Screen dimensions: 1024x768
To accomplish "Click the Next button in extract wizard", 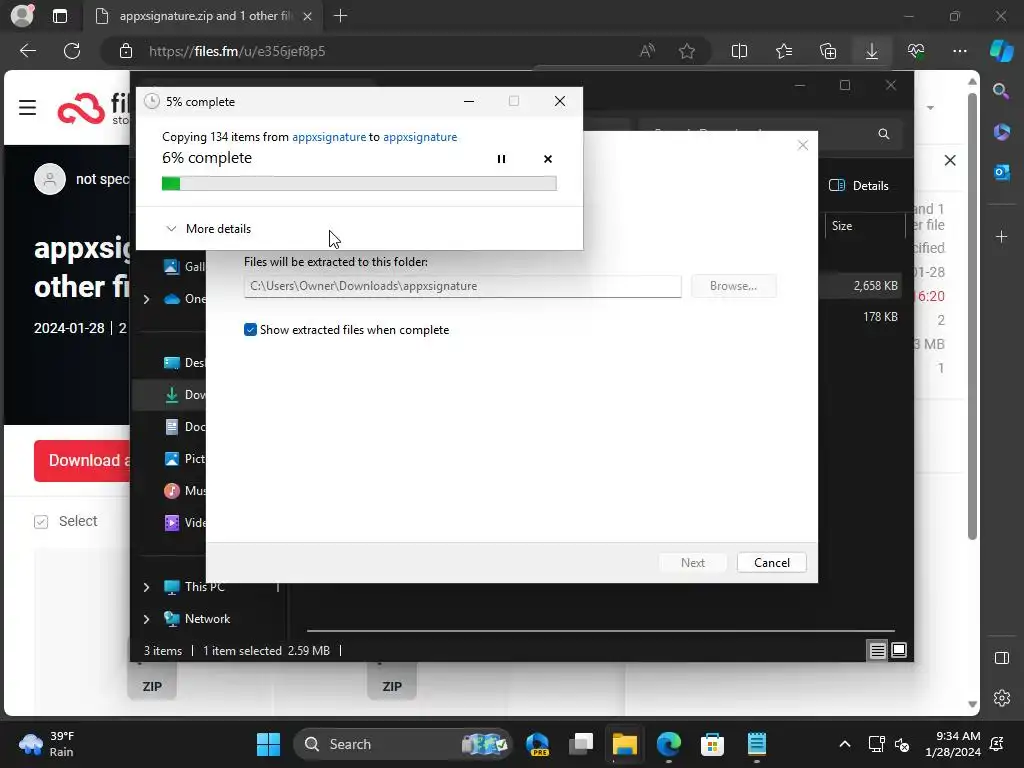I will point(692,562).
